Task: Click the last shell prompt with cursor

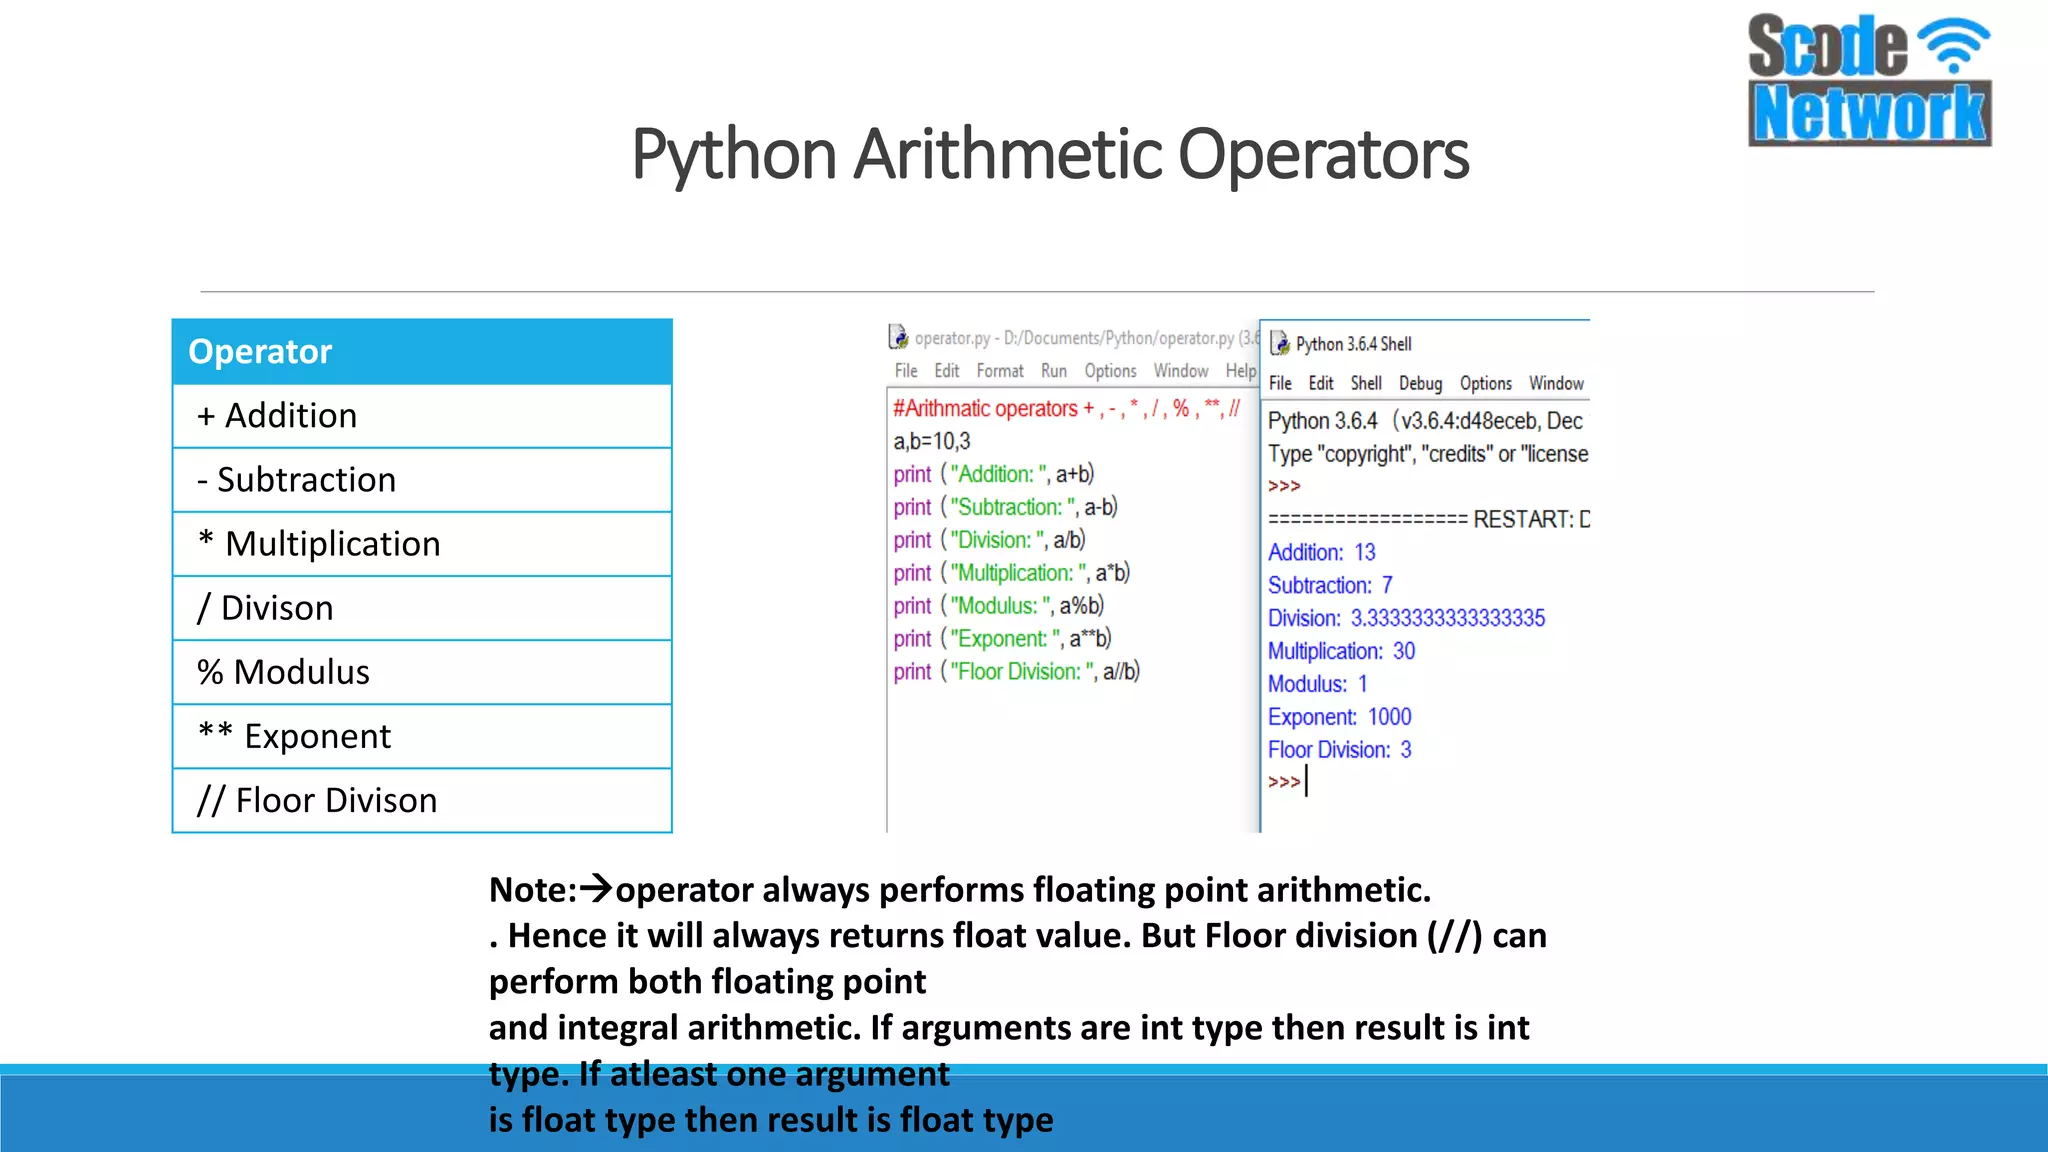Action: tap(1287, 781)
